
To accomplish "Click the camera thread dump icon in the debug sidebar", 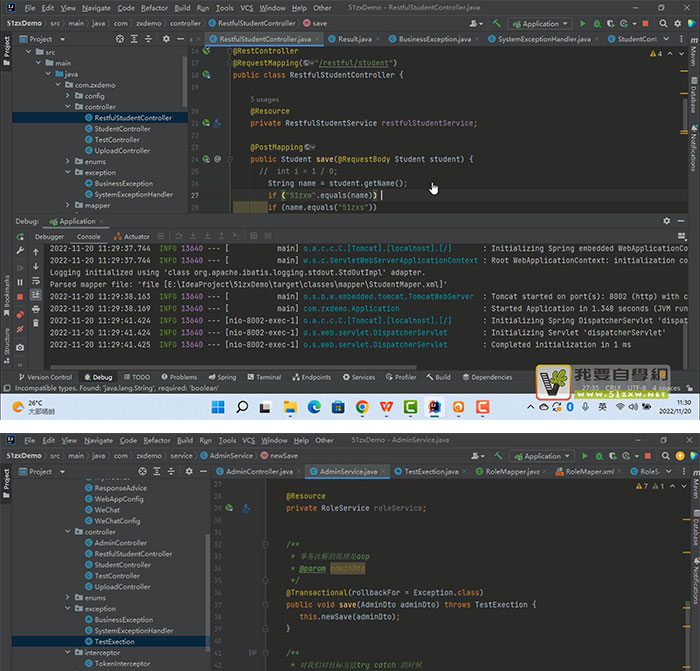I will (x=20, y=347).
